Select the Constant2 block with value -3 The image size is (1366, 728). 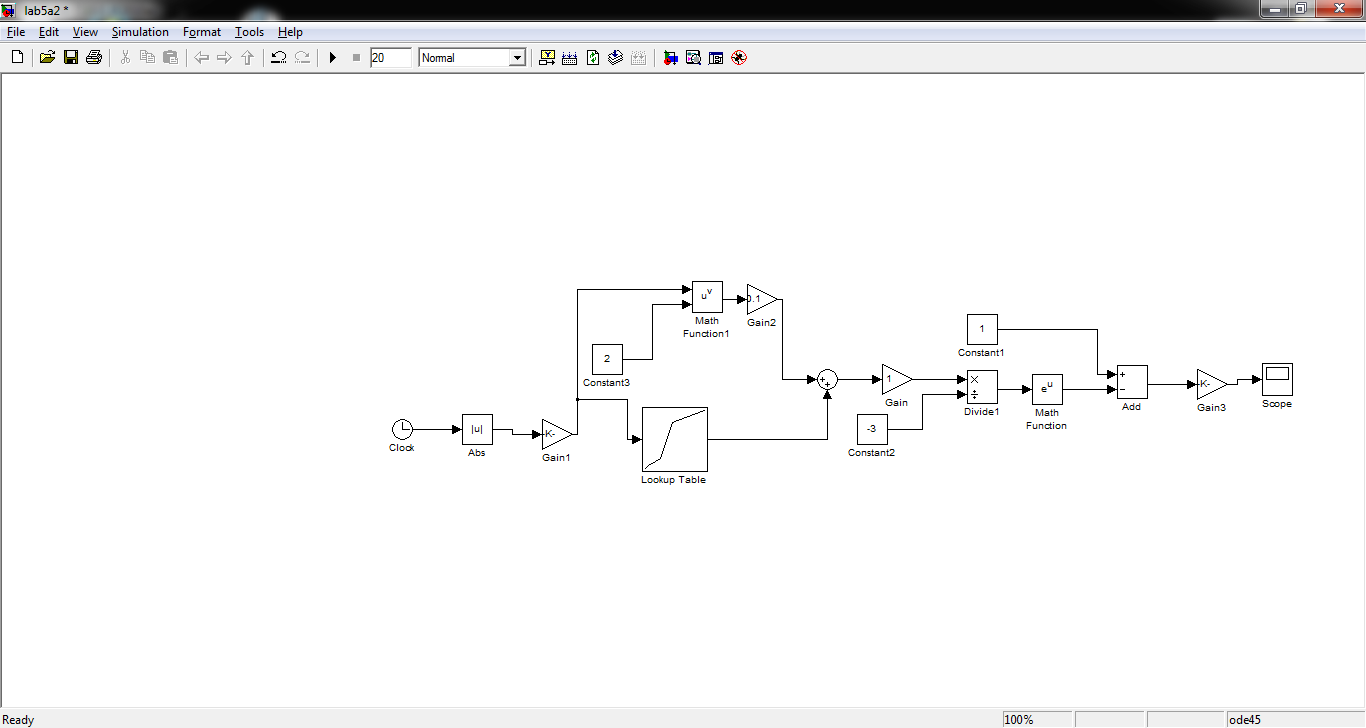(872, 429)
